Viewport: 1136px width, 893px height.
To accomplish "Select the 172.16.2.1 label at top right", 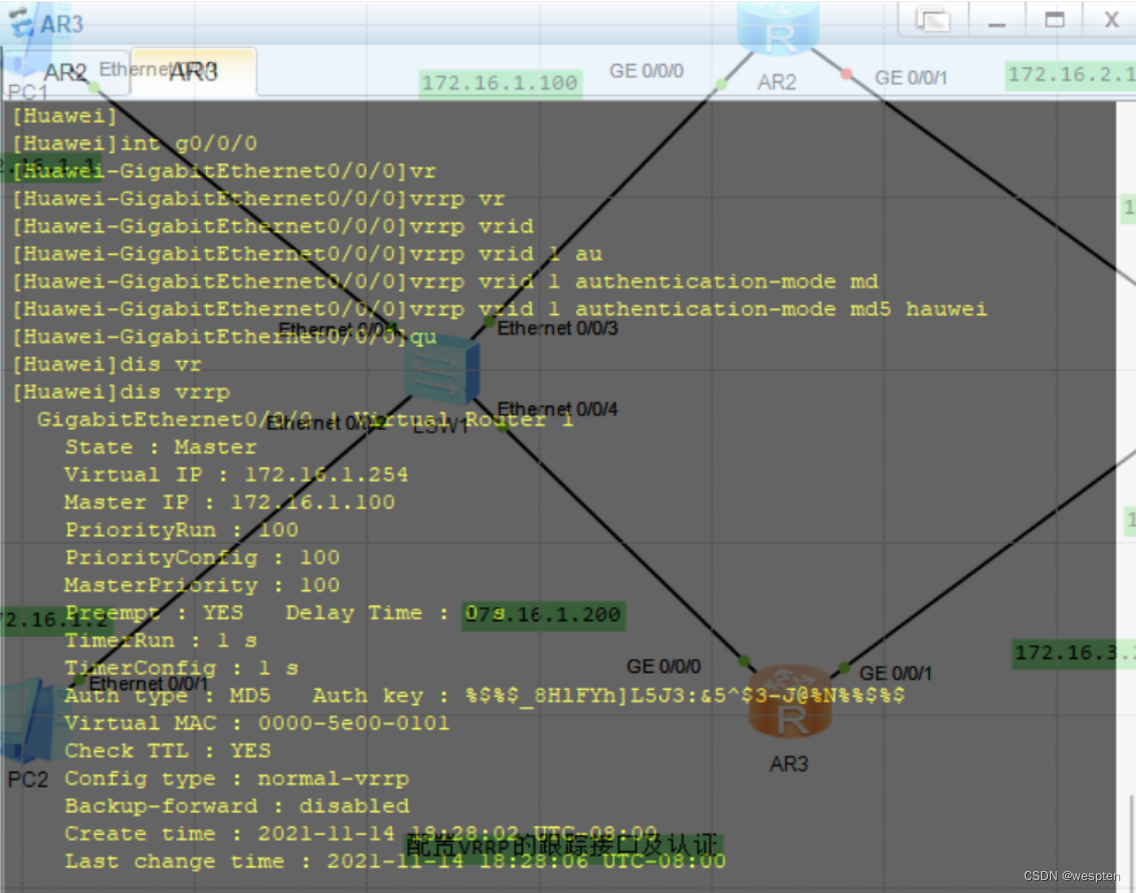I will (1070, 74).
